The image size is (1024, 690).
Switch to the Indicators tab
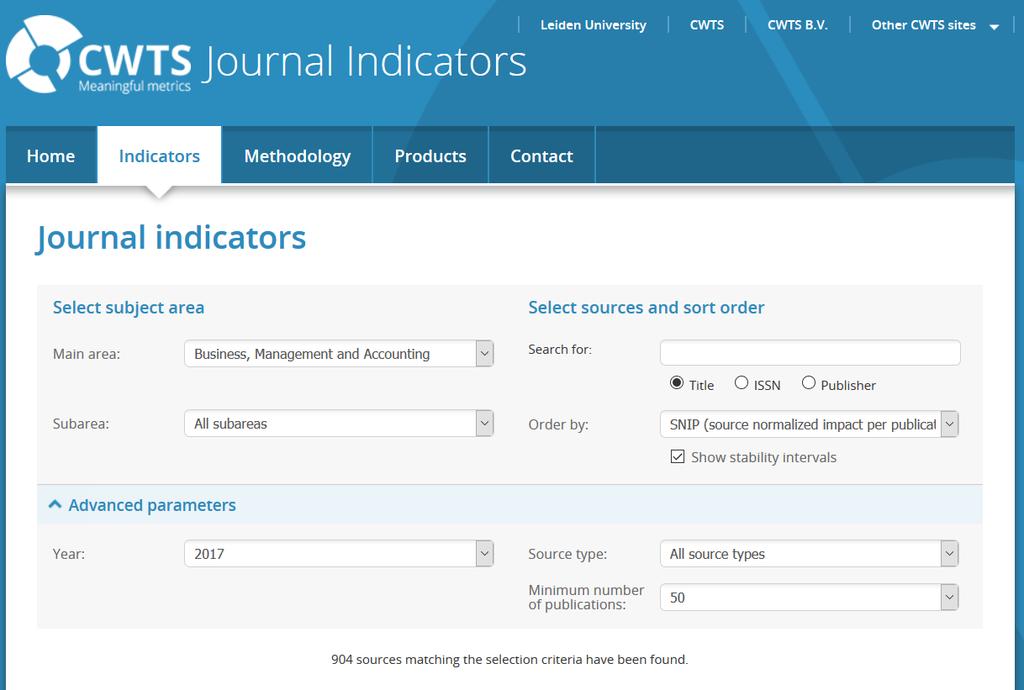click(159, 155)
